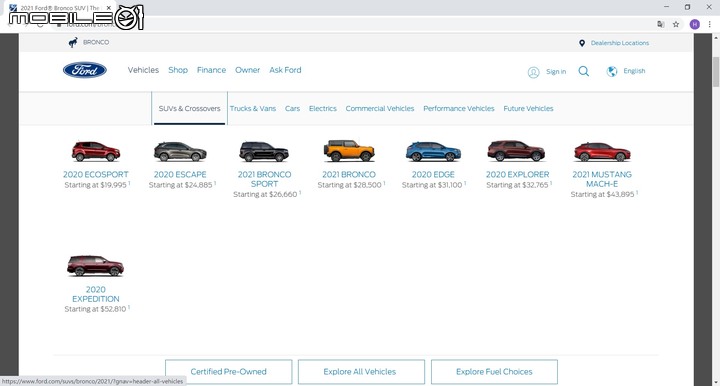Open the 2021 MUSTANG MACH-E link
Screen dimensions: 720x386
click(x=602, y=179)
